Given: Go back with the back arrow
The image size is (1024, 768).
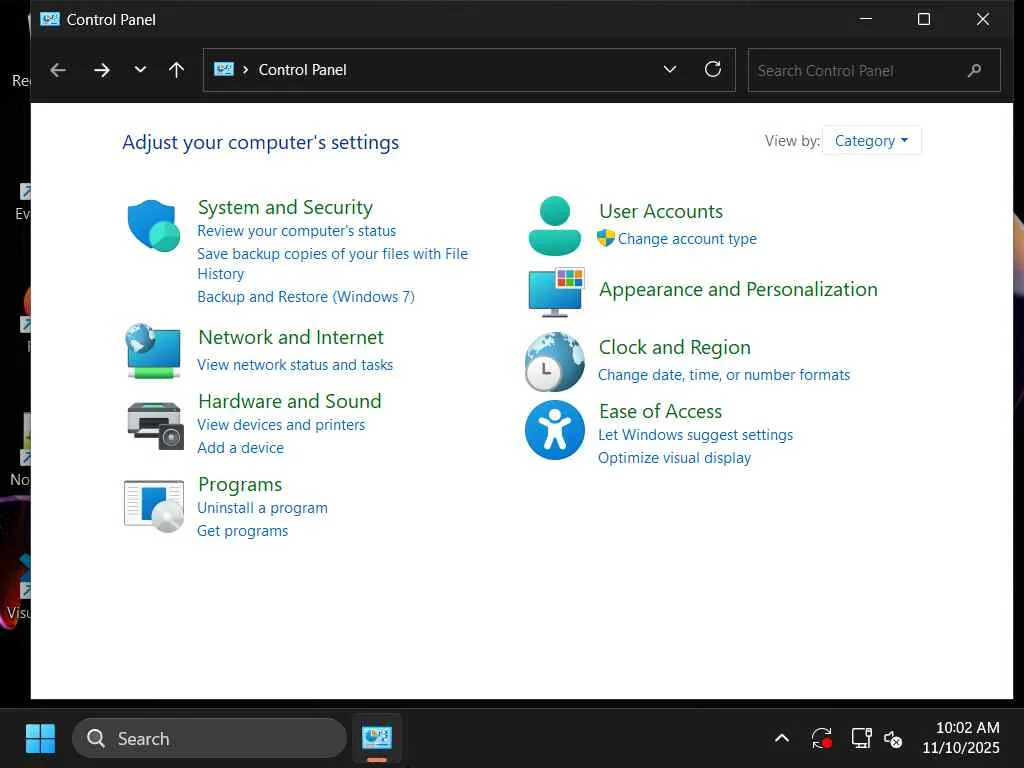Looking at the screenshot, I should (58, 70).
